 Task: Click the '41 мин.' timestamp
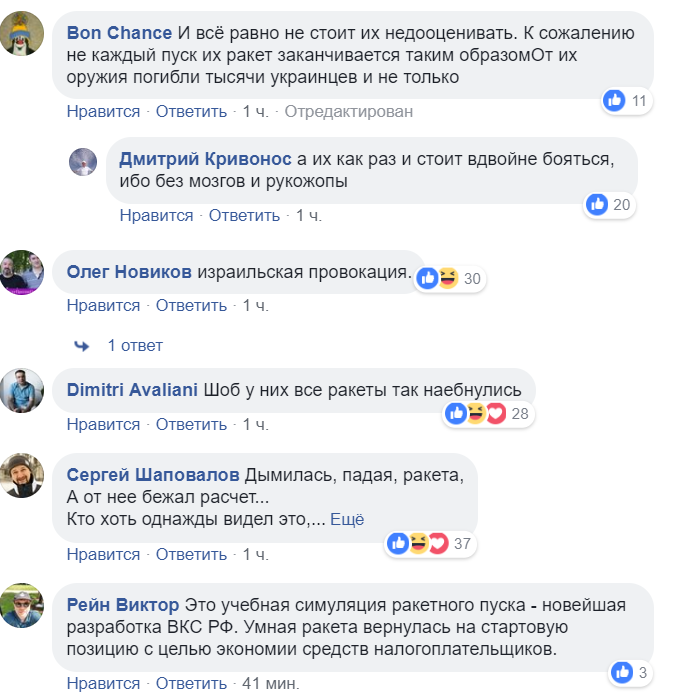tap(264, 684)
